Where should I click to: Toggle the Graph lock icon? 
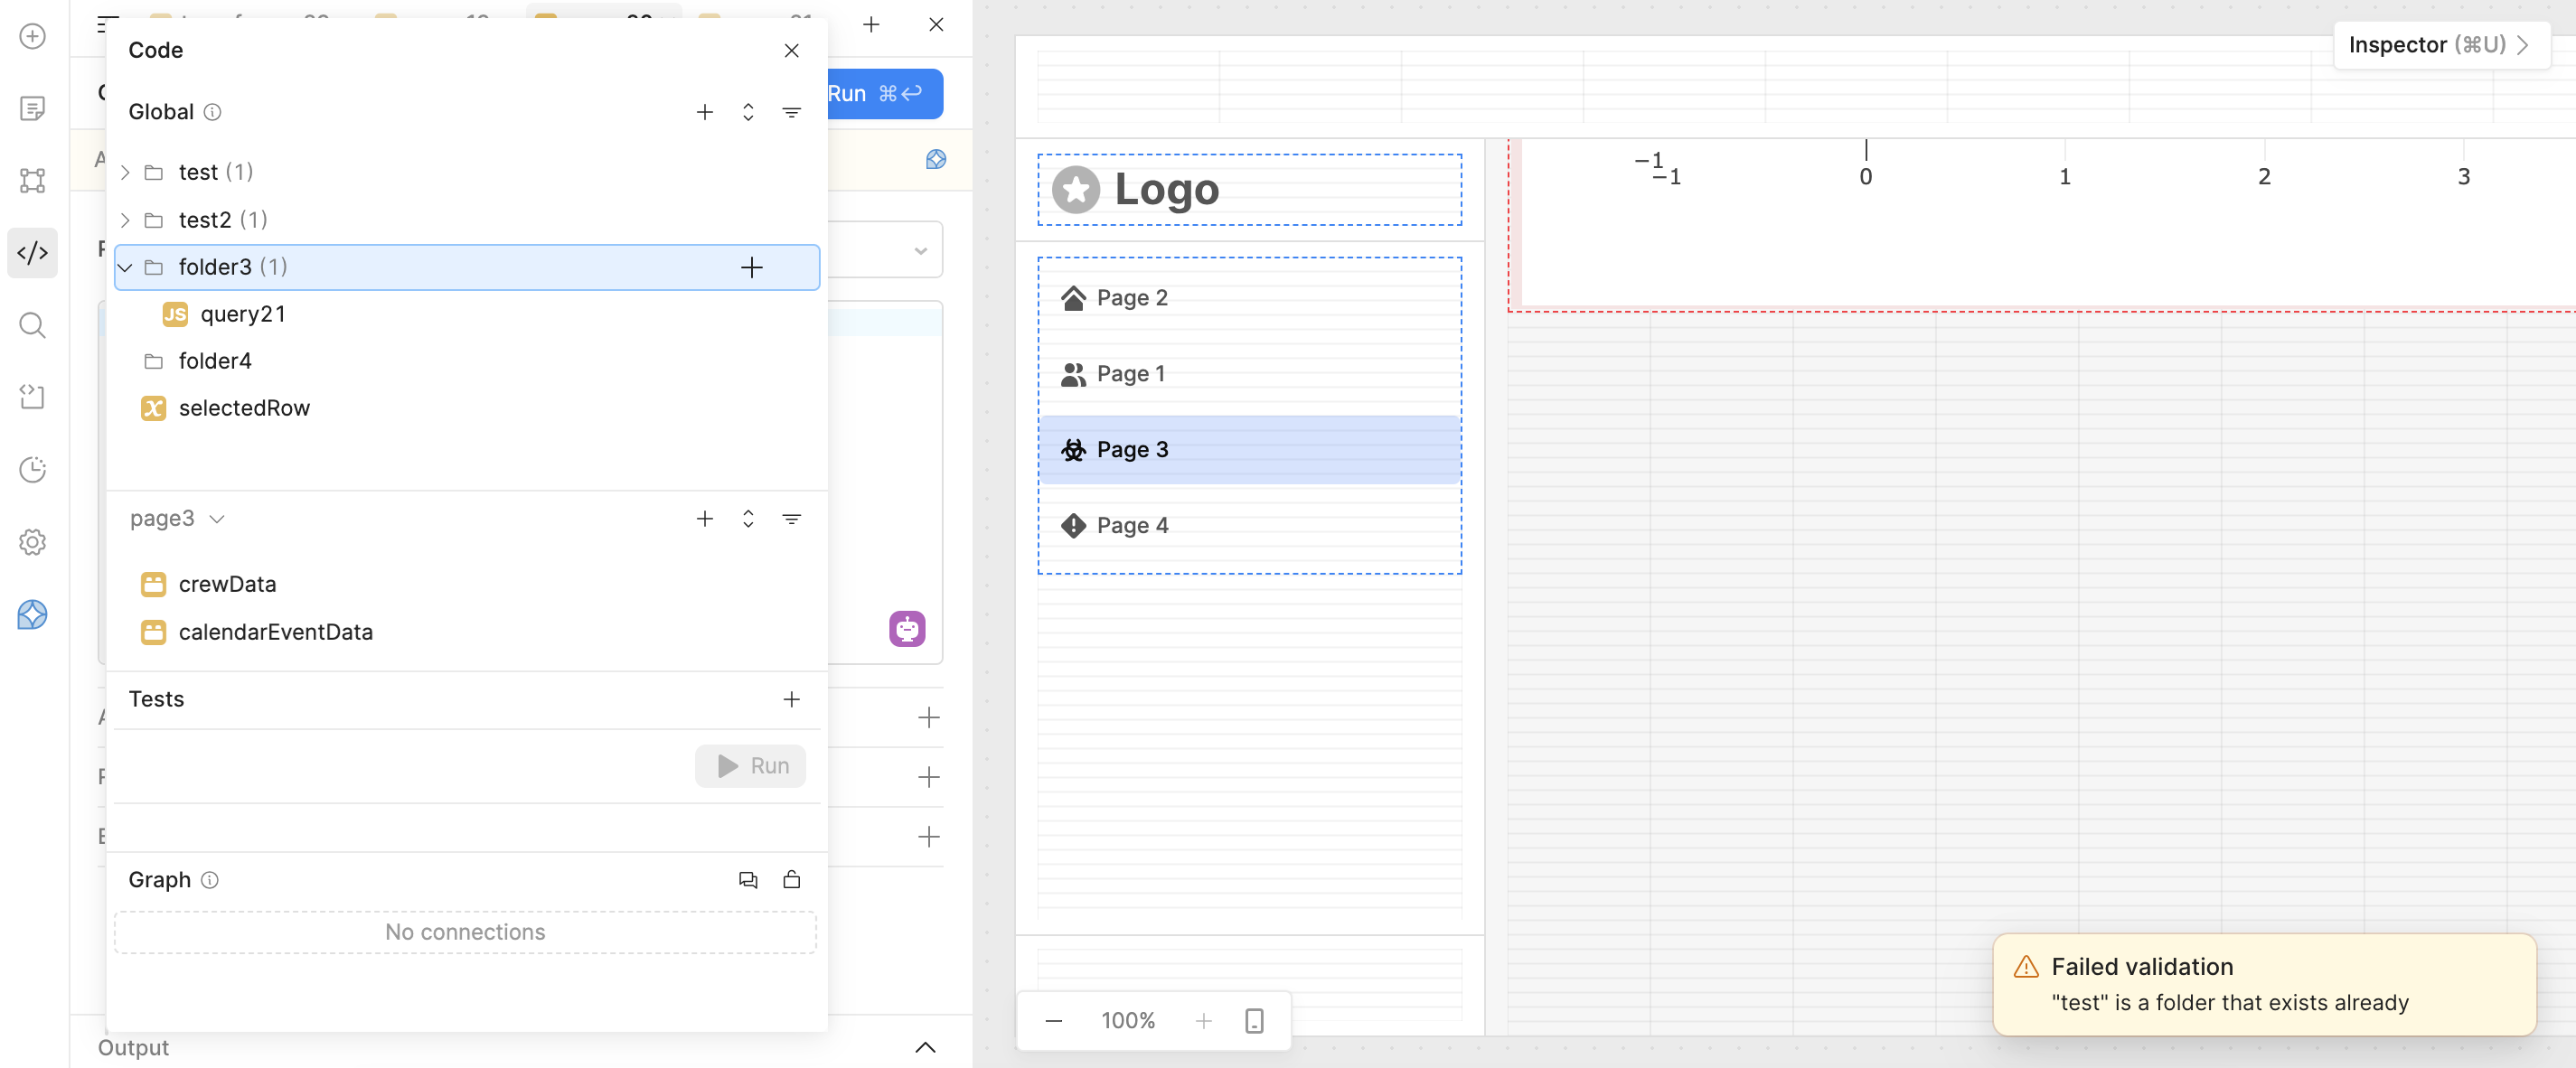[791, 880]
